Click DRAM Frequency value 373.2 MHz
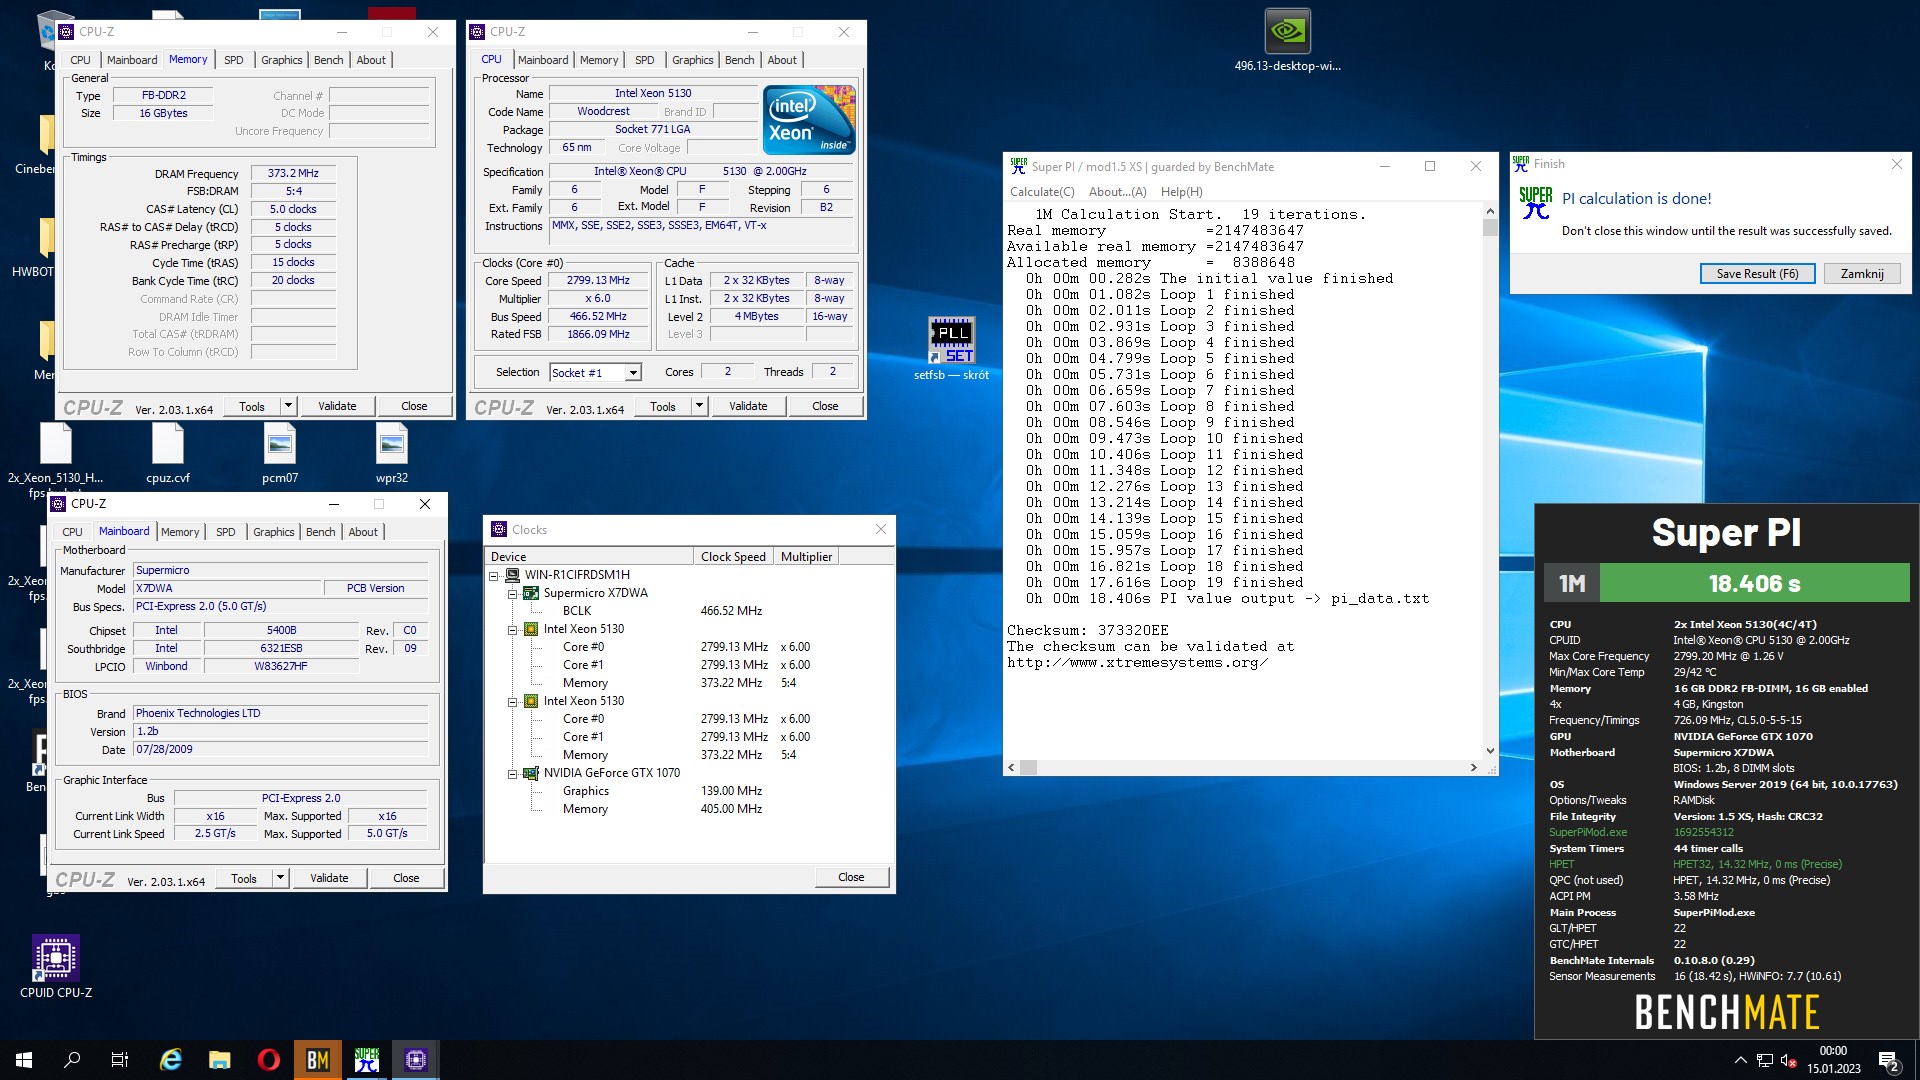1920x1080 pixels. coord(293,174)
